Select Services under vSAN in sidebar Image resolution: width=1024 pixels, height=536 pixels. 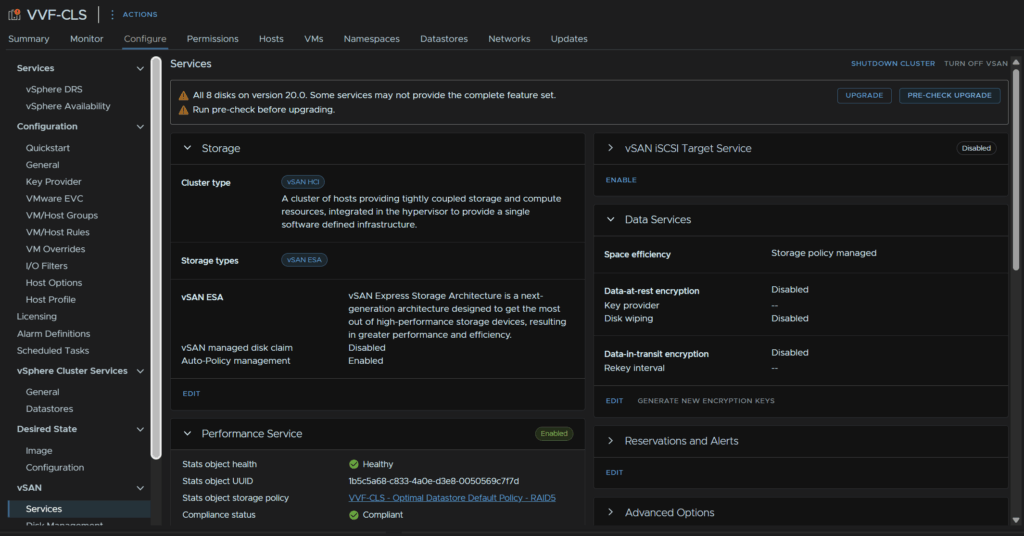[44, 509]
